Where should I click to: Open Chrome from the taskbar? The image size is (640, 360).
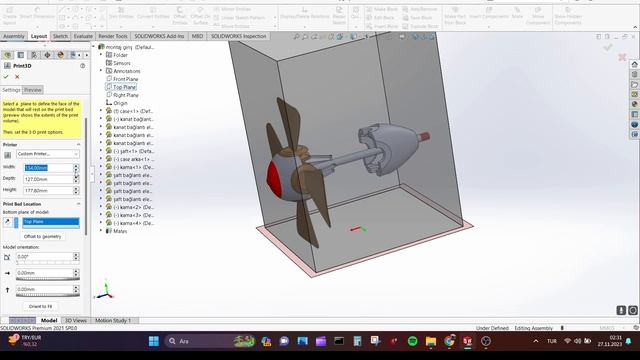point(449,341)
